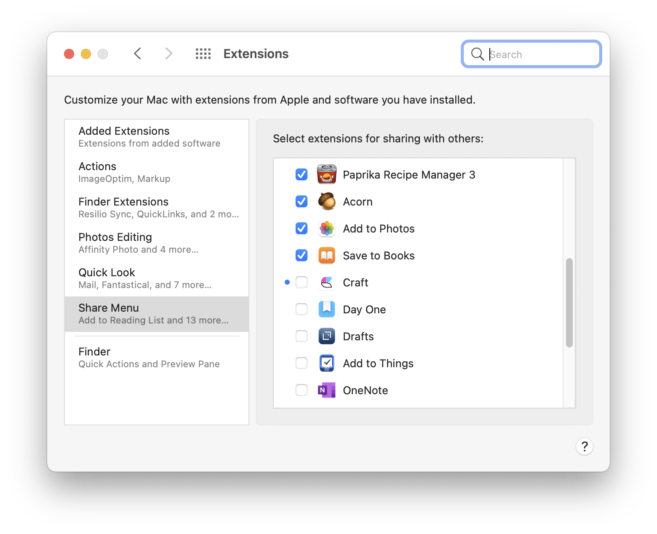
Task: Click the Paprika Recipe Manager 3 icon
Action: coord(326,175)
